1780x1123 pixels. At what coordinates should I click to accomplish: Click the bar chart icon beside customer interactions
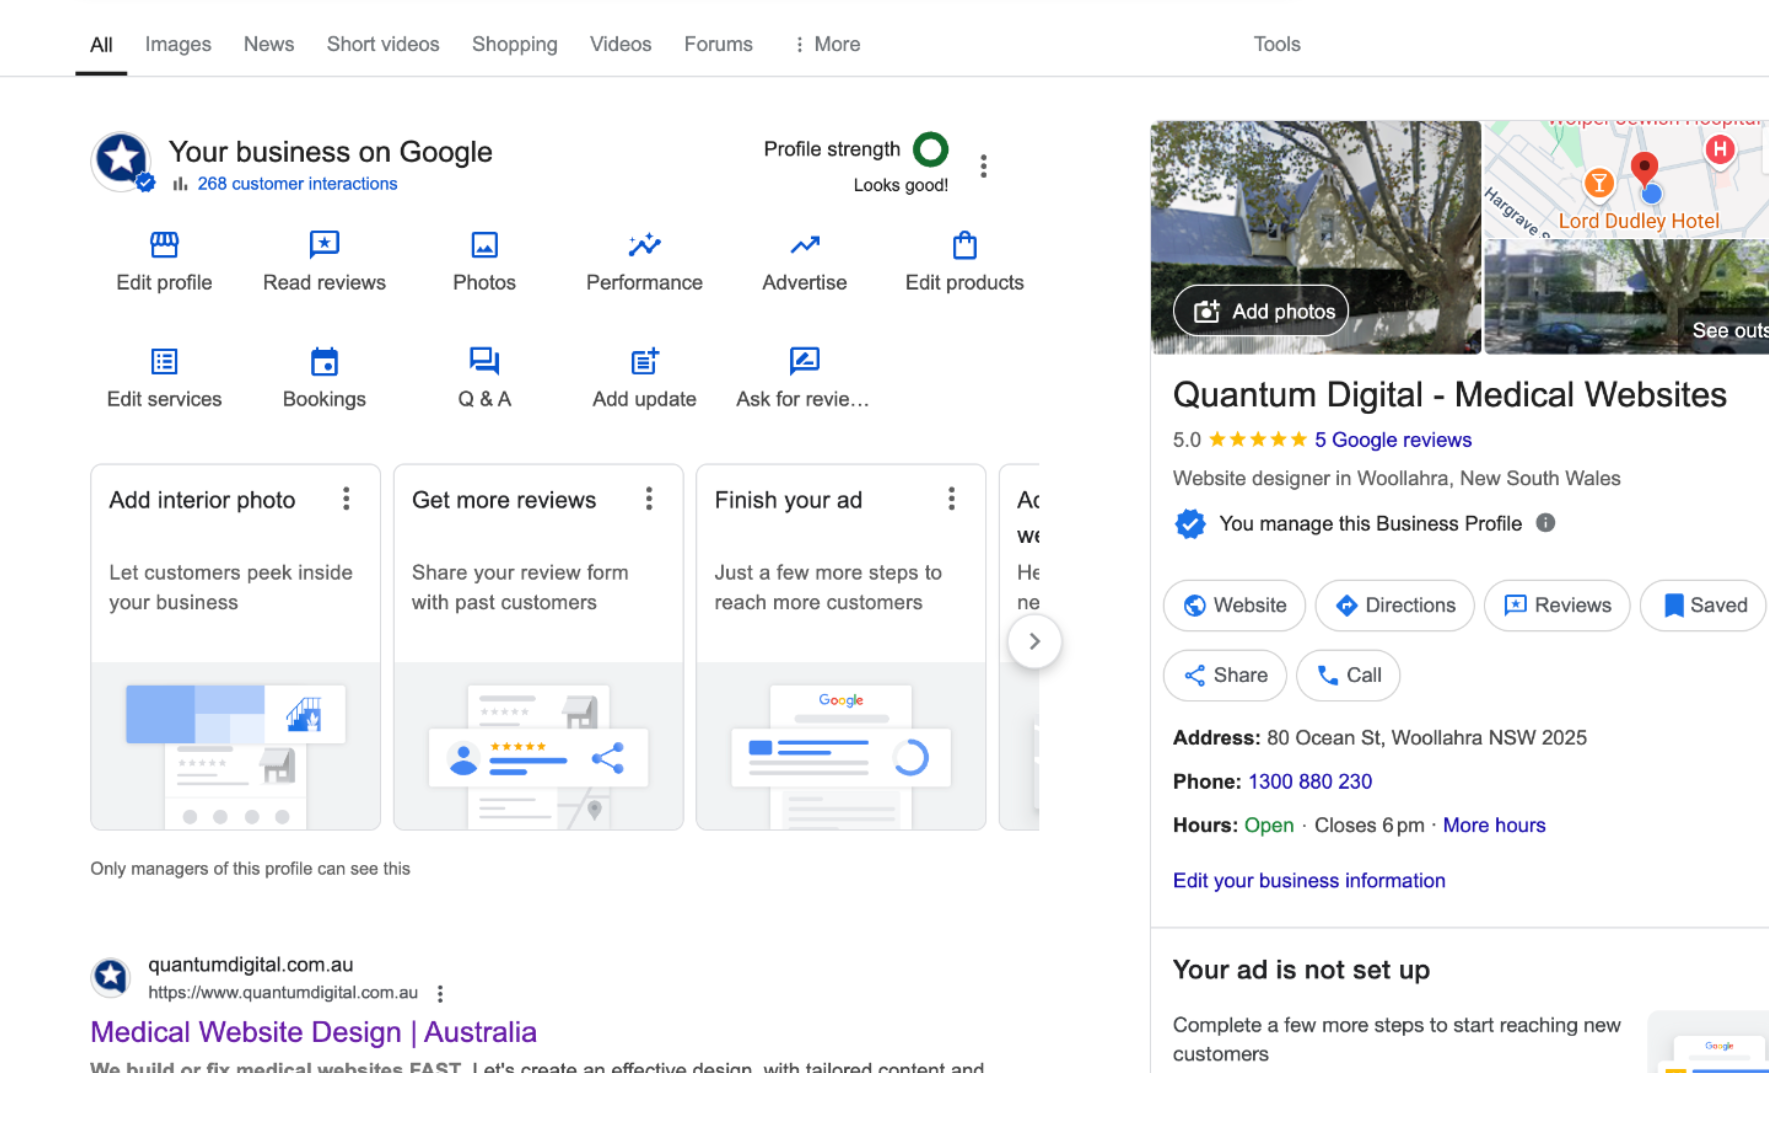tap(180, 184)
